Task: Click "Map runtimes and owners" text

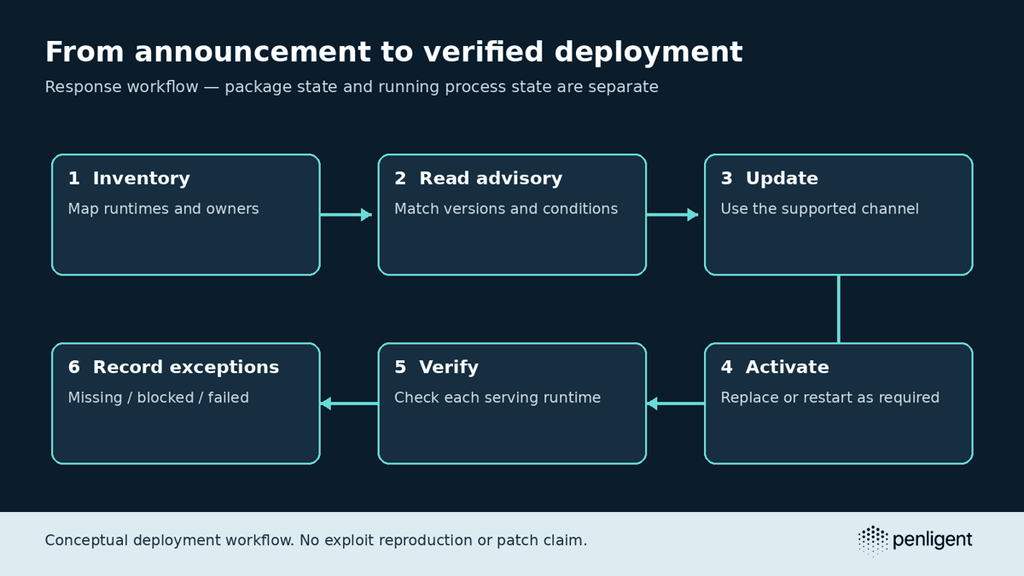Action: click(x=163, y=209)
